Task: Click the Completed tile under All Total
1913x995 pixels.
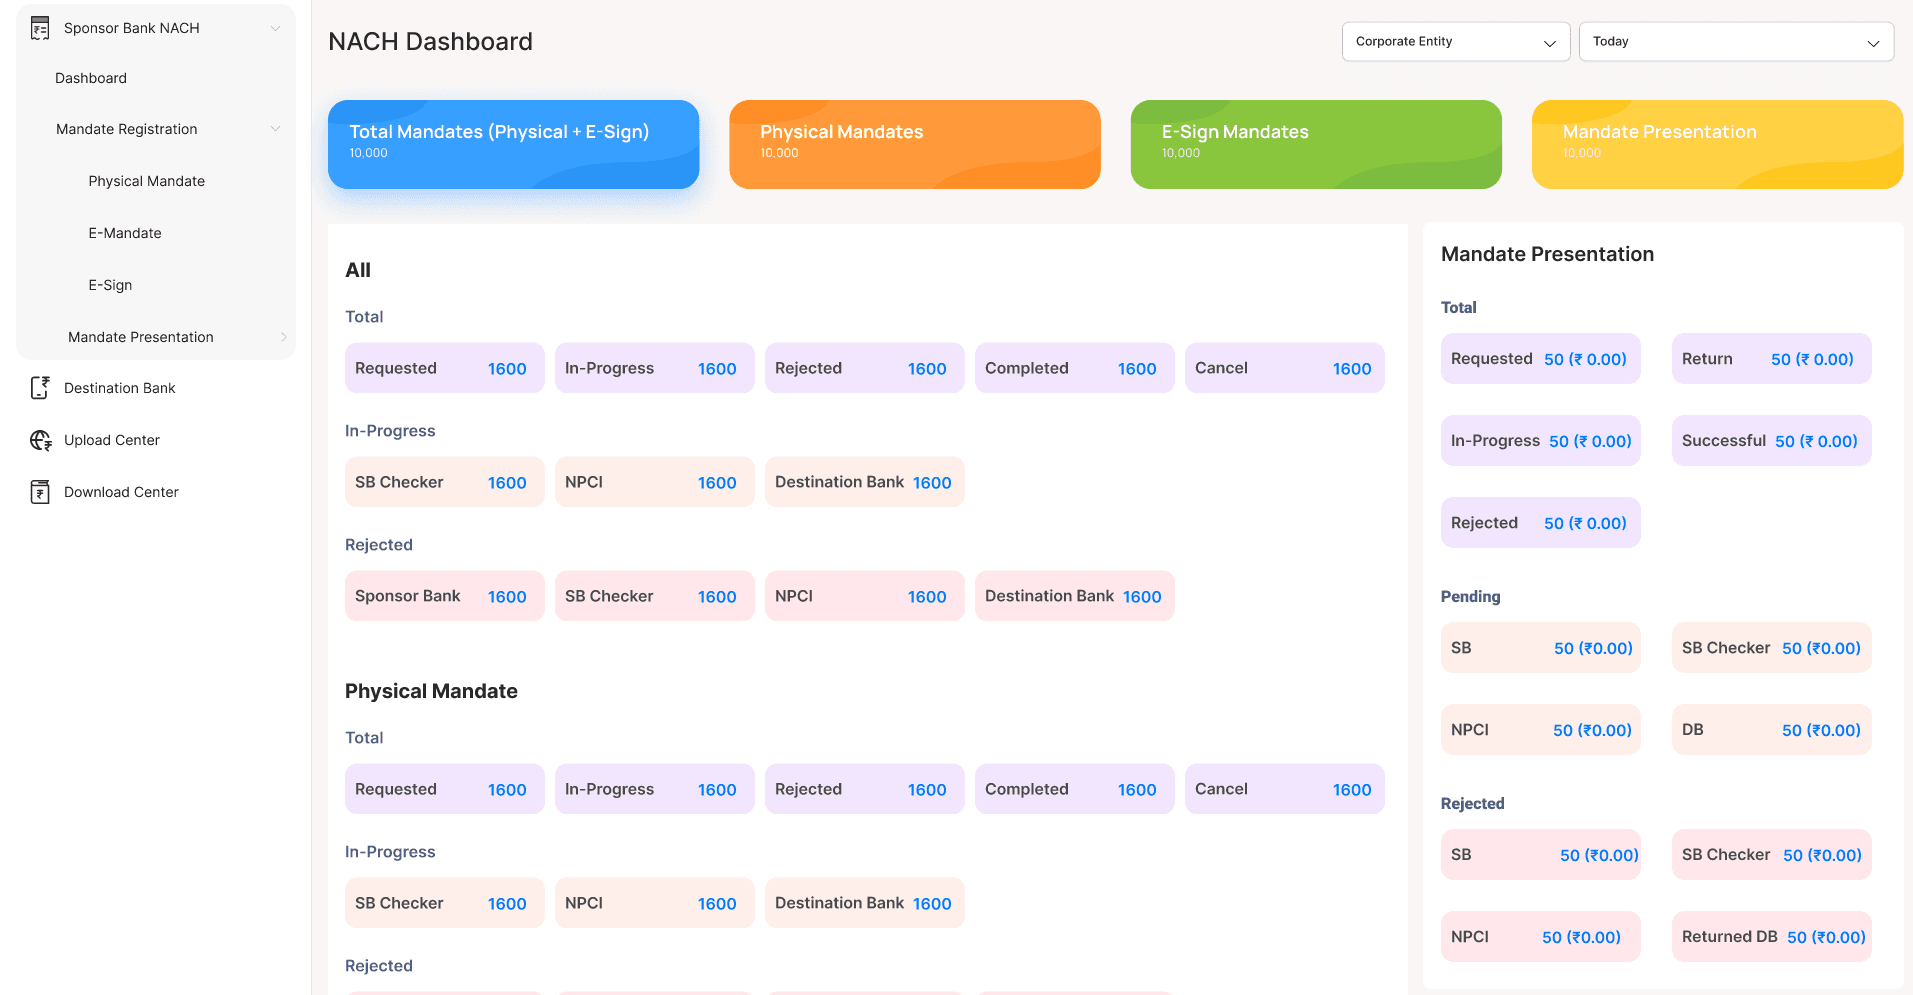Action: click(1073, 368)
